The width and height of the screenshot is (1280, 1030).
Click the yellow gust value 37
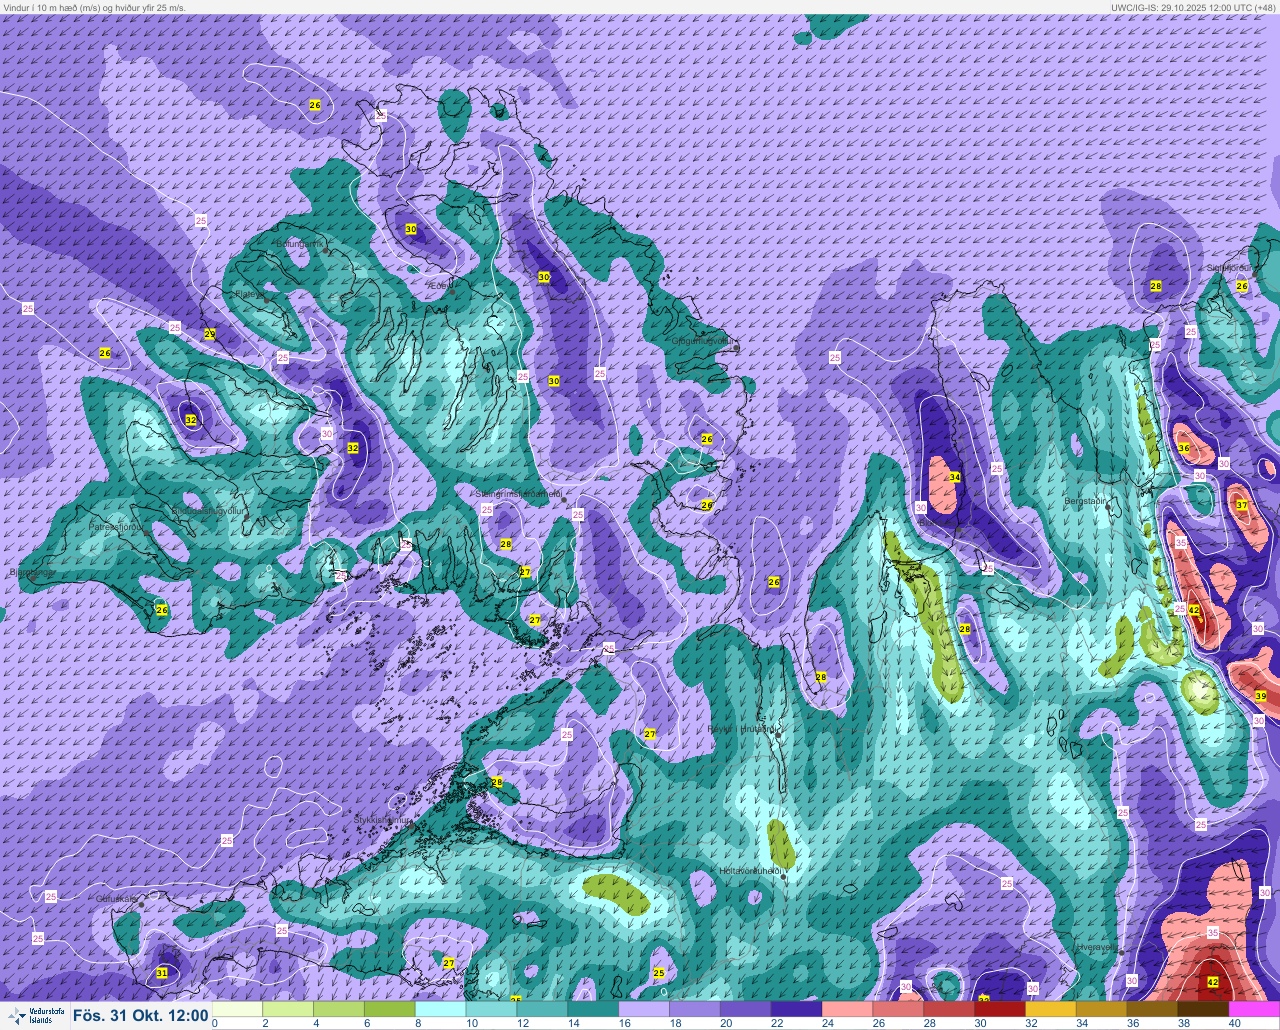click(x=1241, y=505)
